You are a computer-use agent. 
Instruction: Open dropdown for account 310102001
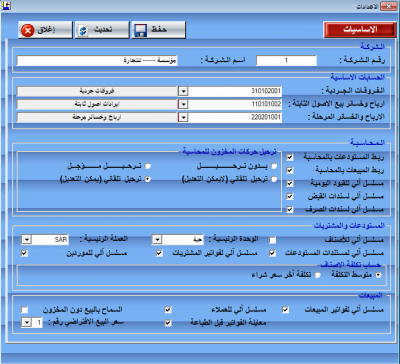(183, 91)
